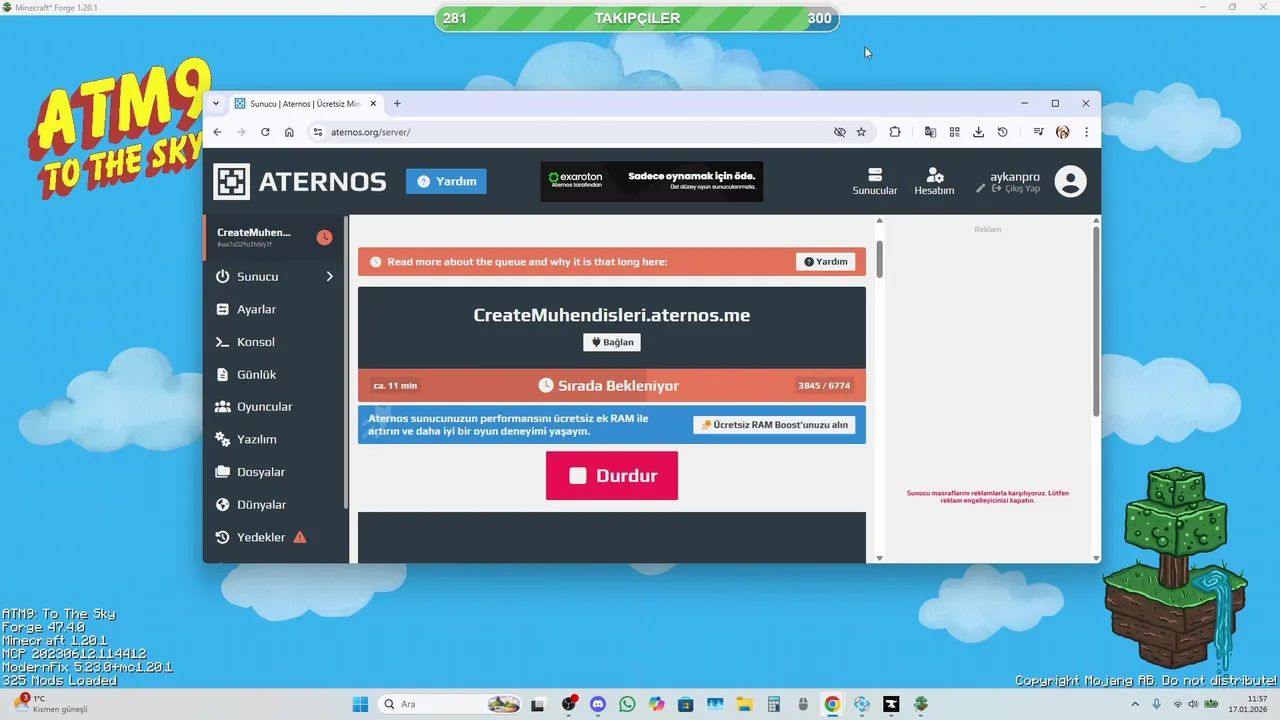The height and width of the screenshot is (720, 1280).
Task: Open the browser history icon
Action: [x=1002, y=132]
